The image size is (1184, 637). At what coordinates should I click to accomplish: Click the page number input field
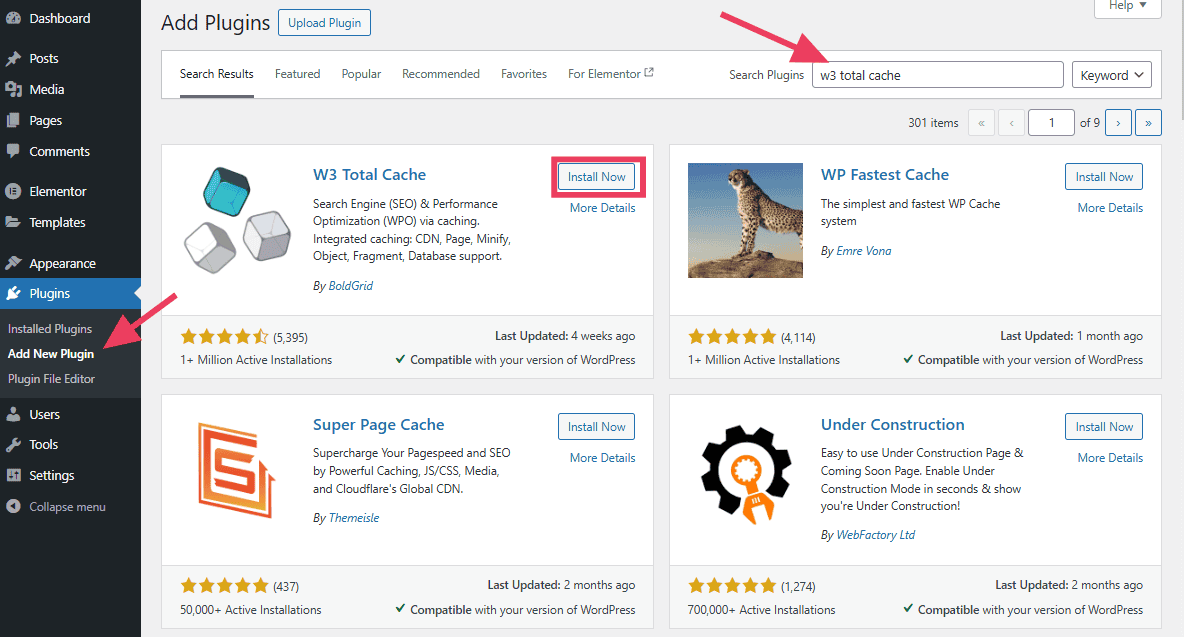pos(1051,122)
